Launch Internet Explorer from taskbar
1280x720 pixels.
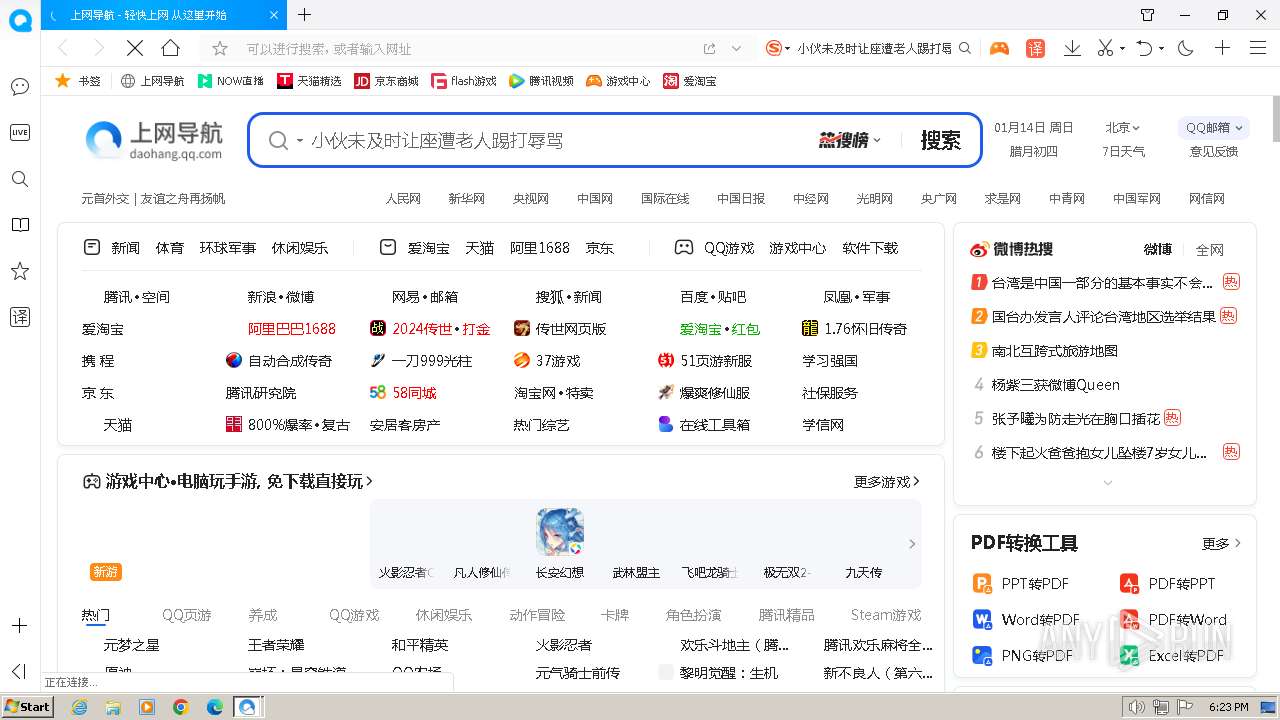click(80, 707)
